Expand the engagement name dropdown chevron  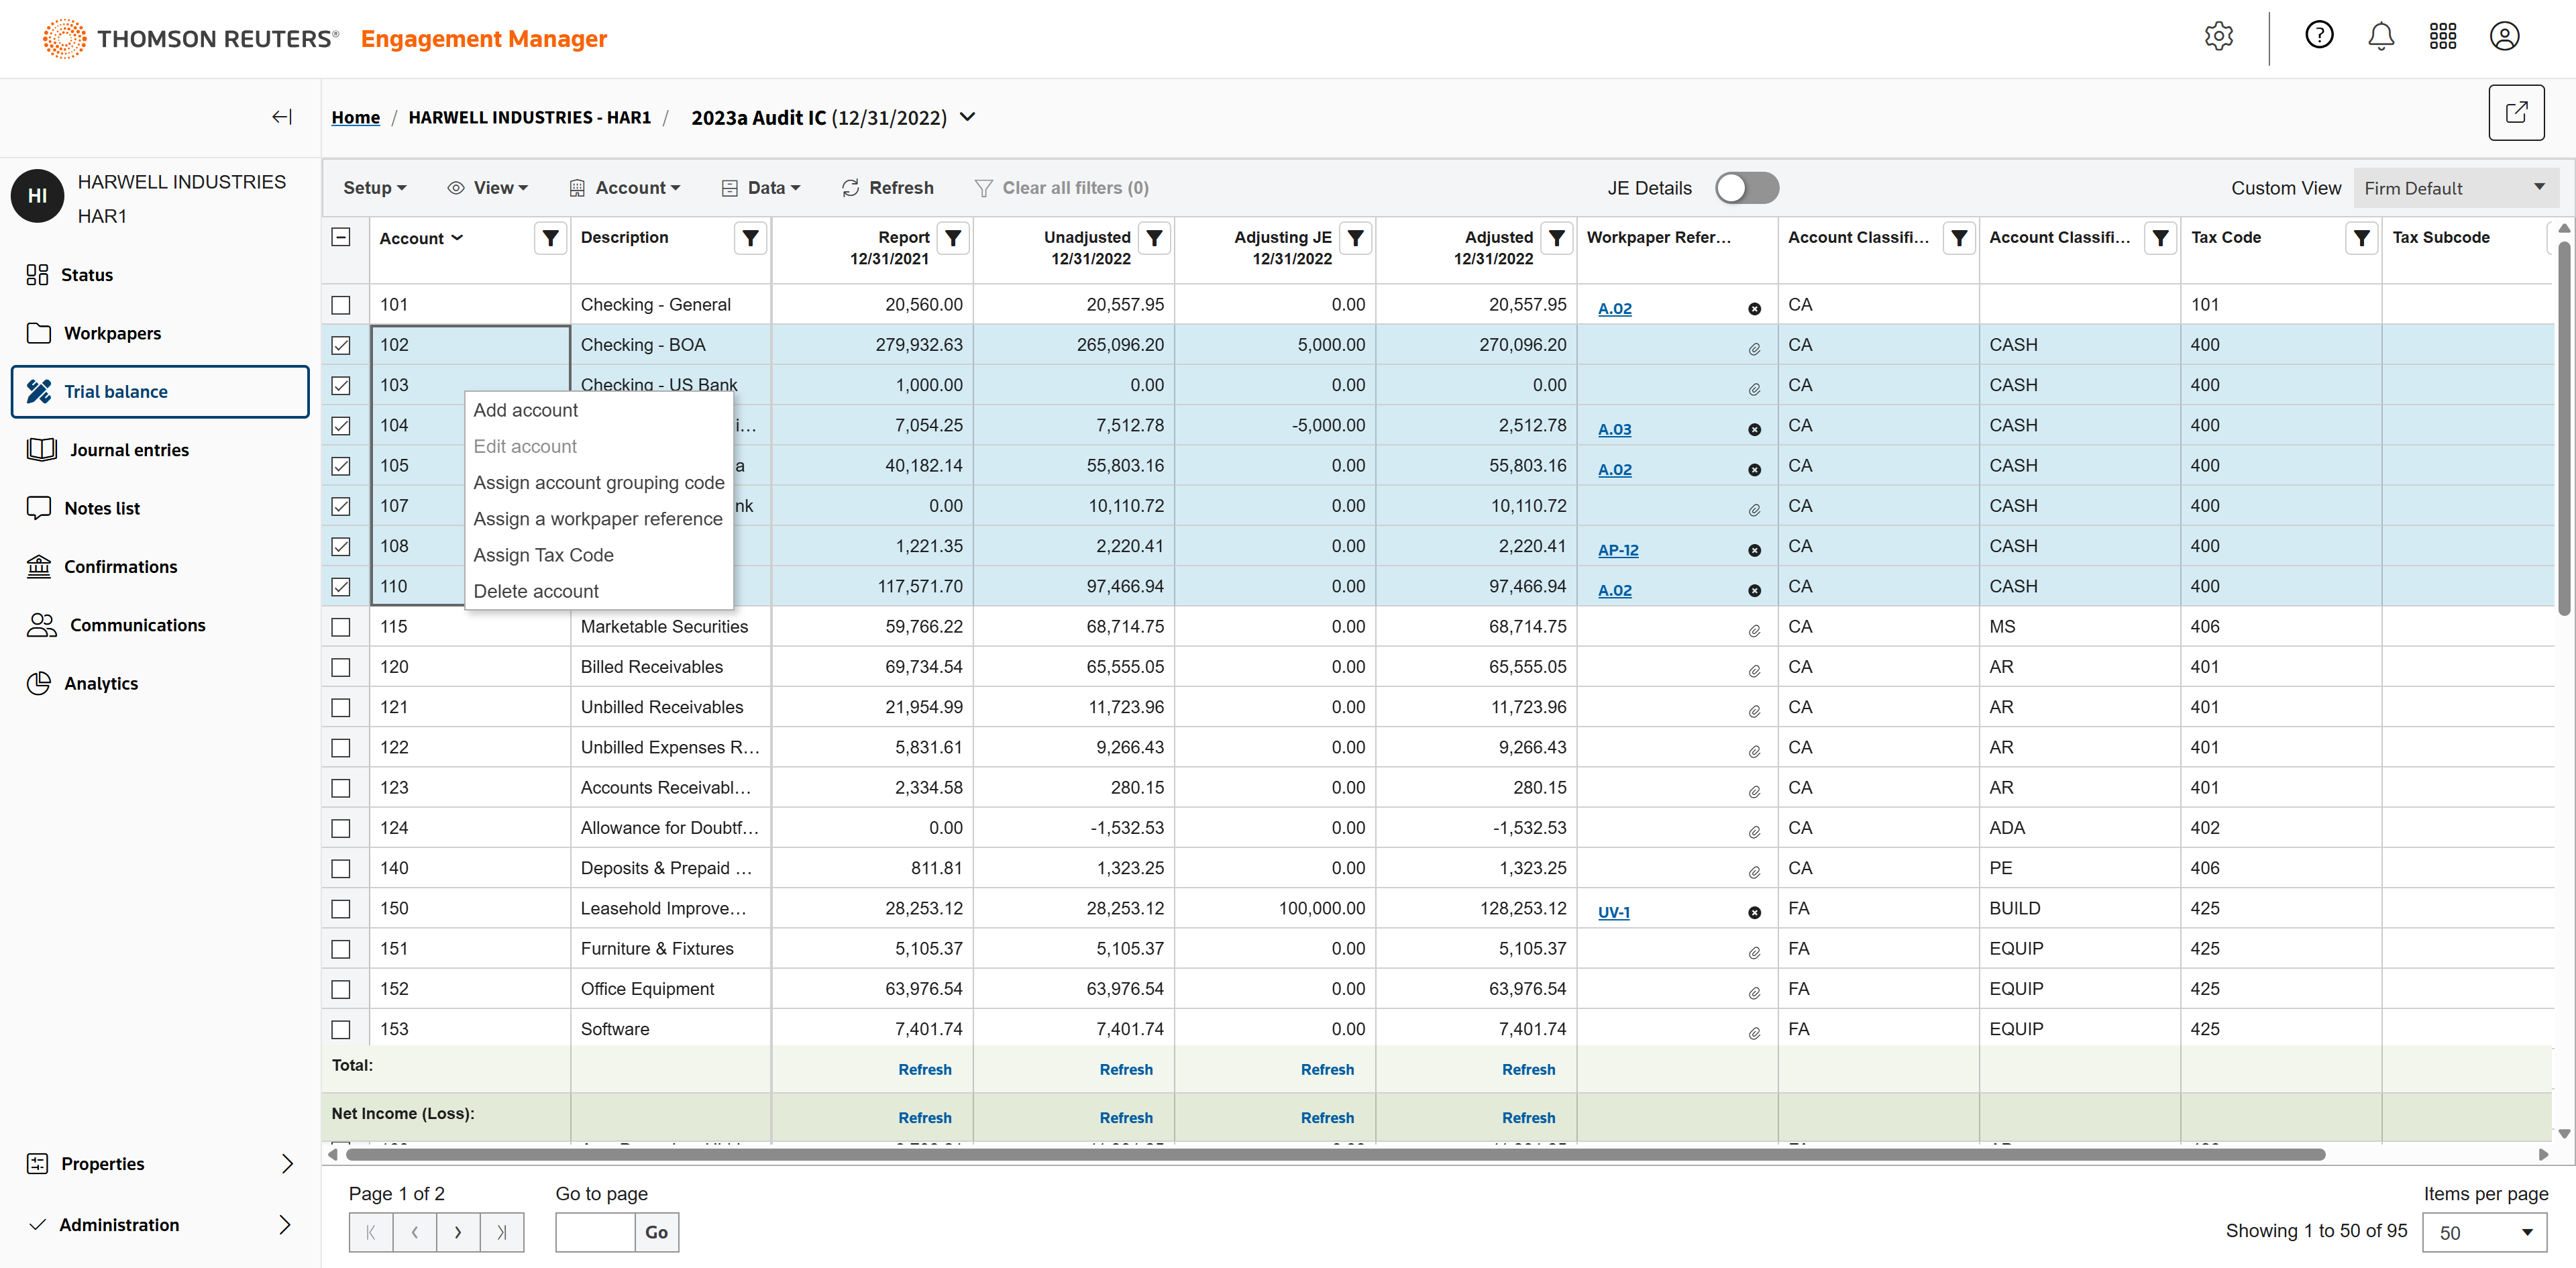[x=967, y=117]
